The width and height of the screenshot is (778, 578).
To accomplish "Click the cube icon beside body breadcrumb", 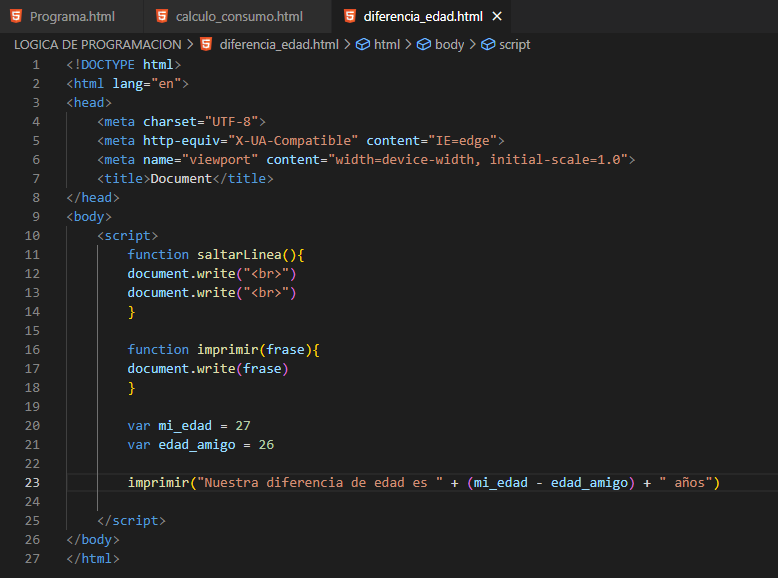I will coord(424,45).
